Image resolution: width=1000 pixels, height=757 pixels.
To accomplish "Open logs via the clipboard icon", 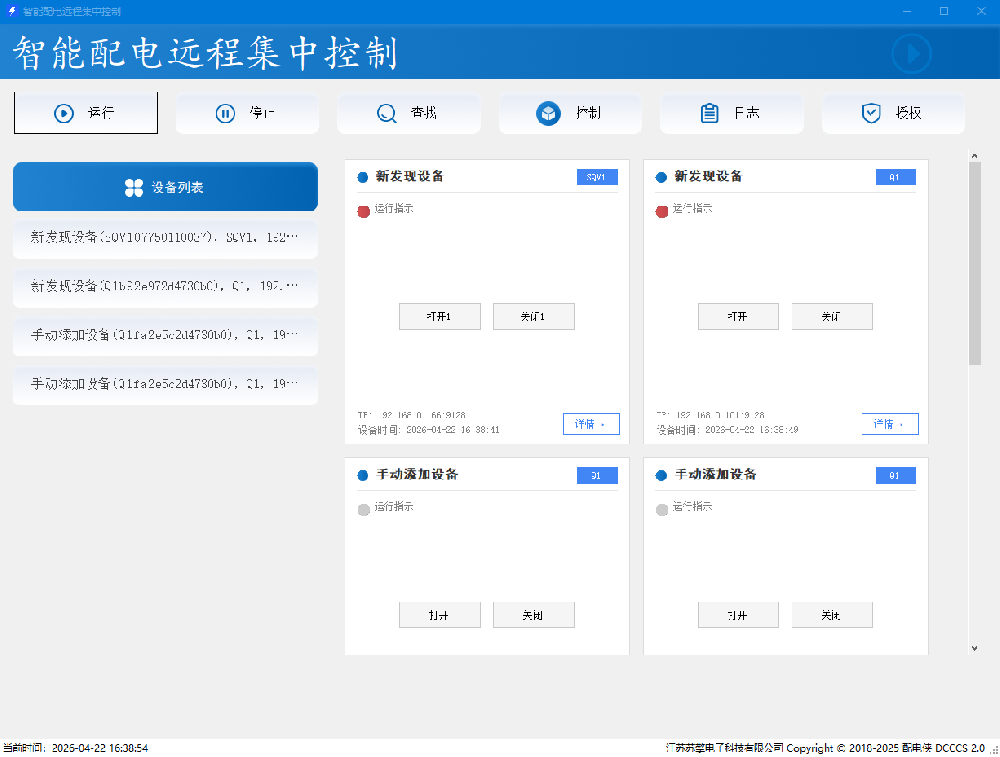I will click(709, 113).
